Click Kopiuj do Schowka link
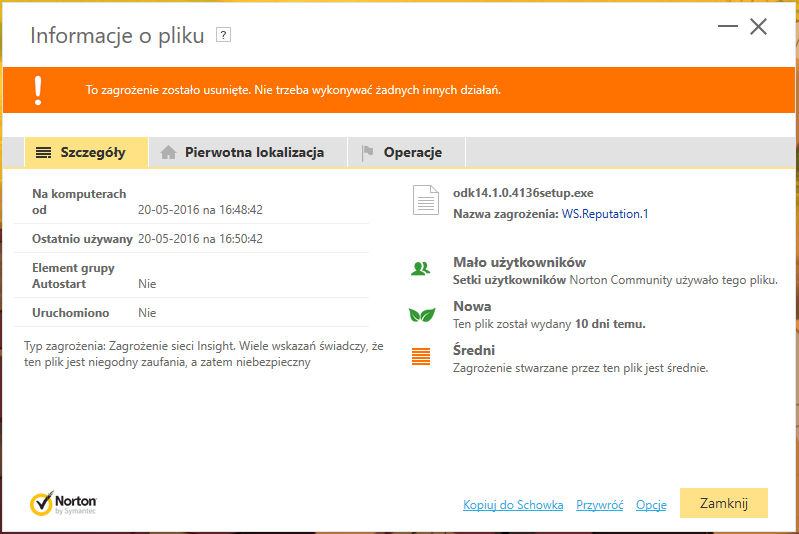Viewport: 799px width, 534px height. [513, 505]
